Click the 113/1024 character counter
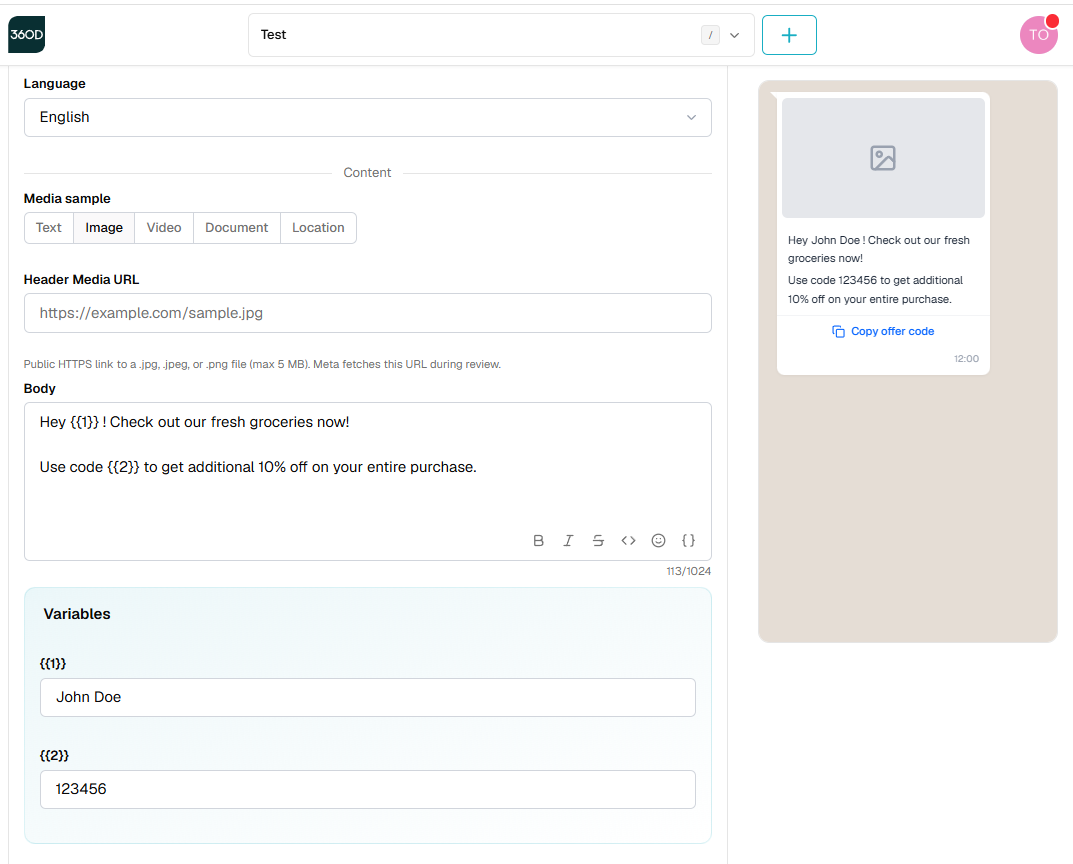 (x=688, y=571)
